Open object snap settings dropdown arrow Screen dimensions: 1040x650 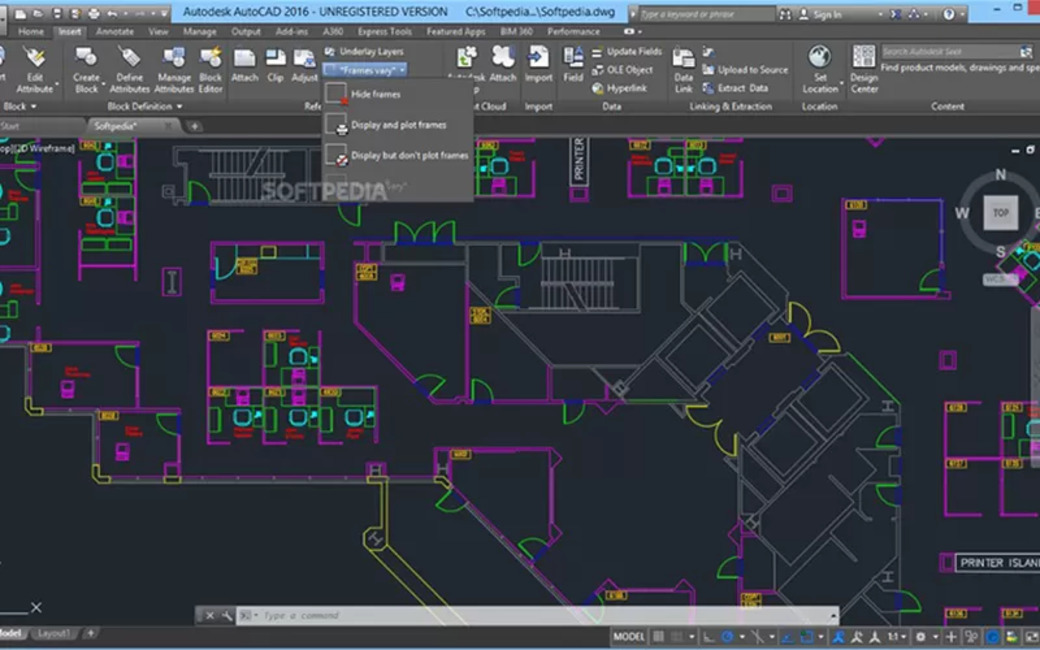click(x=821, y=637)
